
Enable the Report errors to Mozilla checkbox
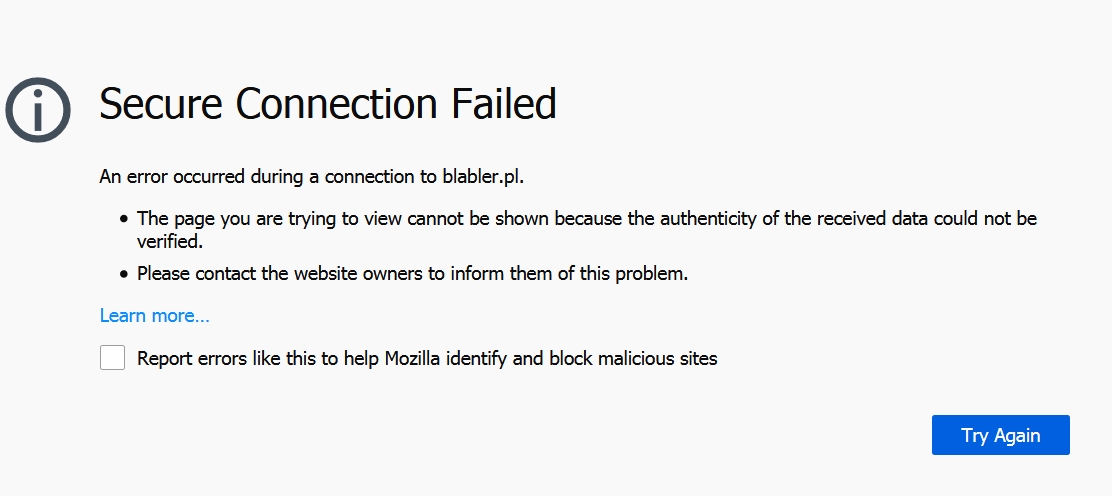(112, 358)
